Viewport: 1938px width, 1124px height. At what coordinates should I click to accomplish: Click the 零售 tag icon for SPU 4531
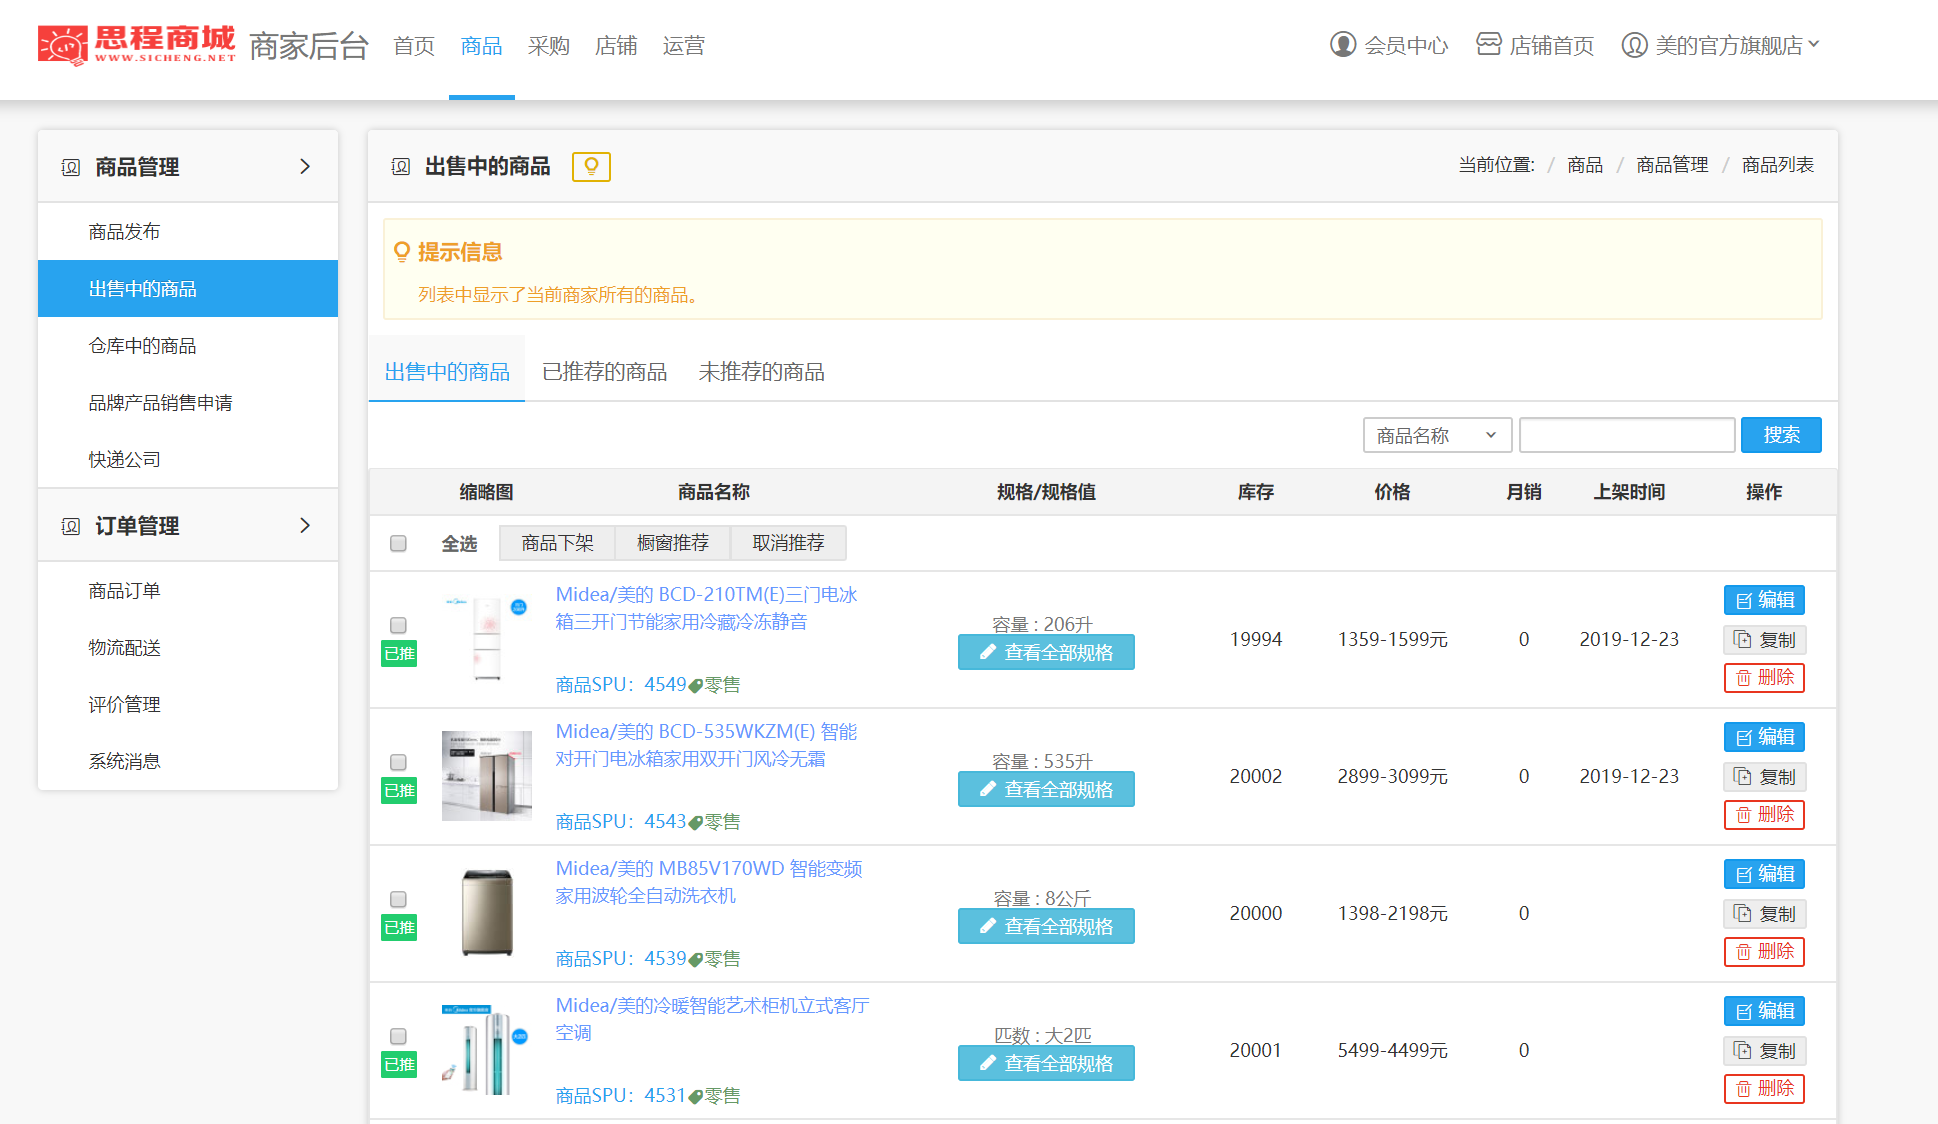coord(696,1097)
